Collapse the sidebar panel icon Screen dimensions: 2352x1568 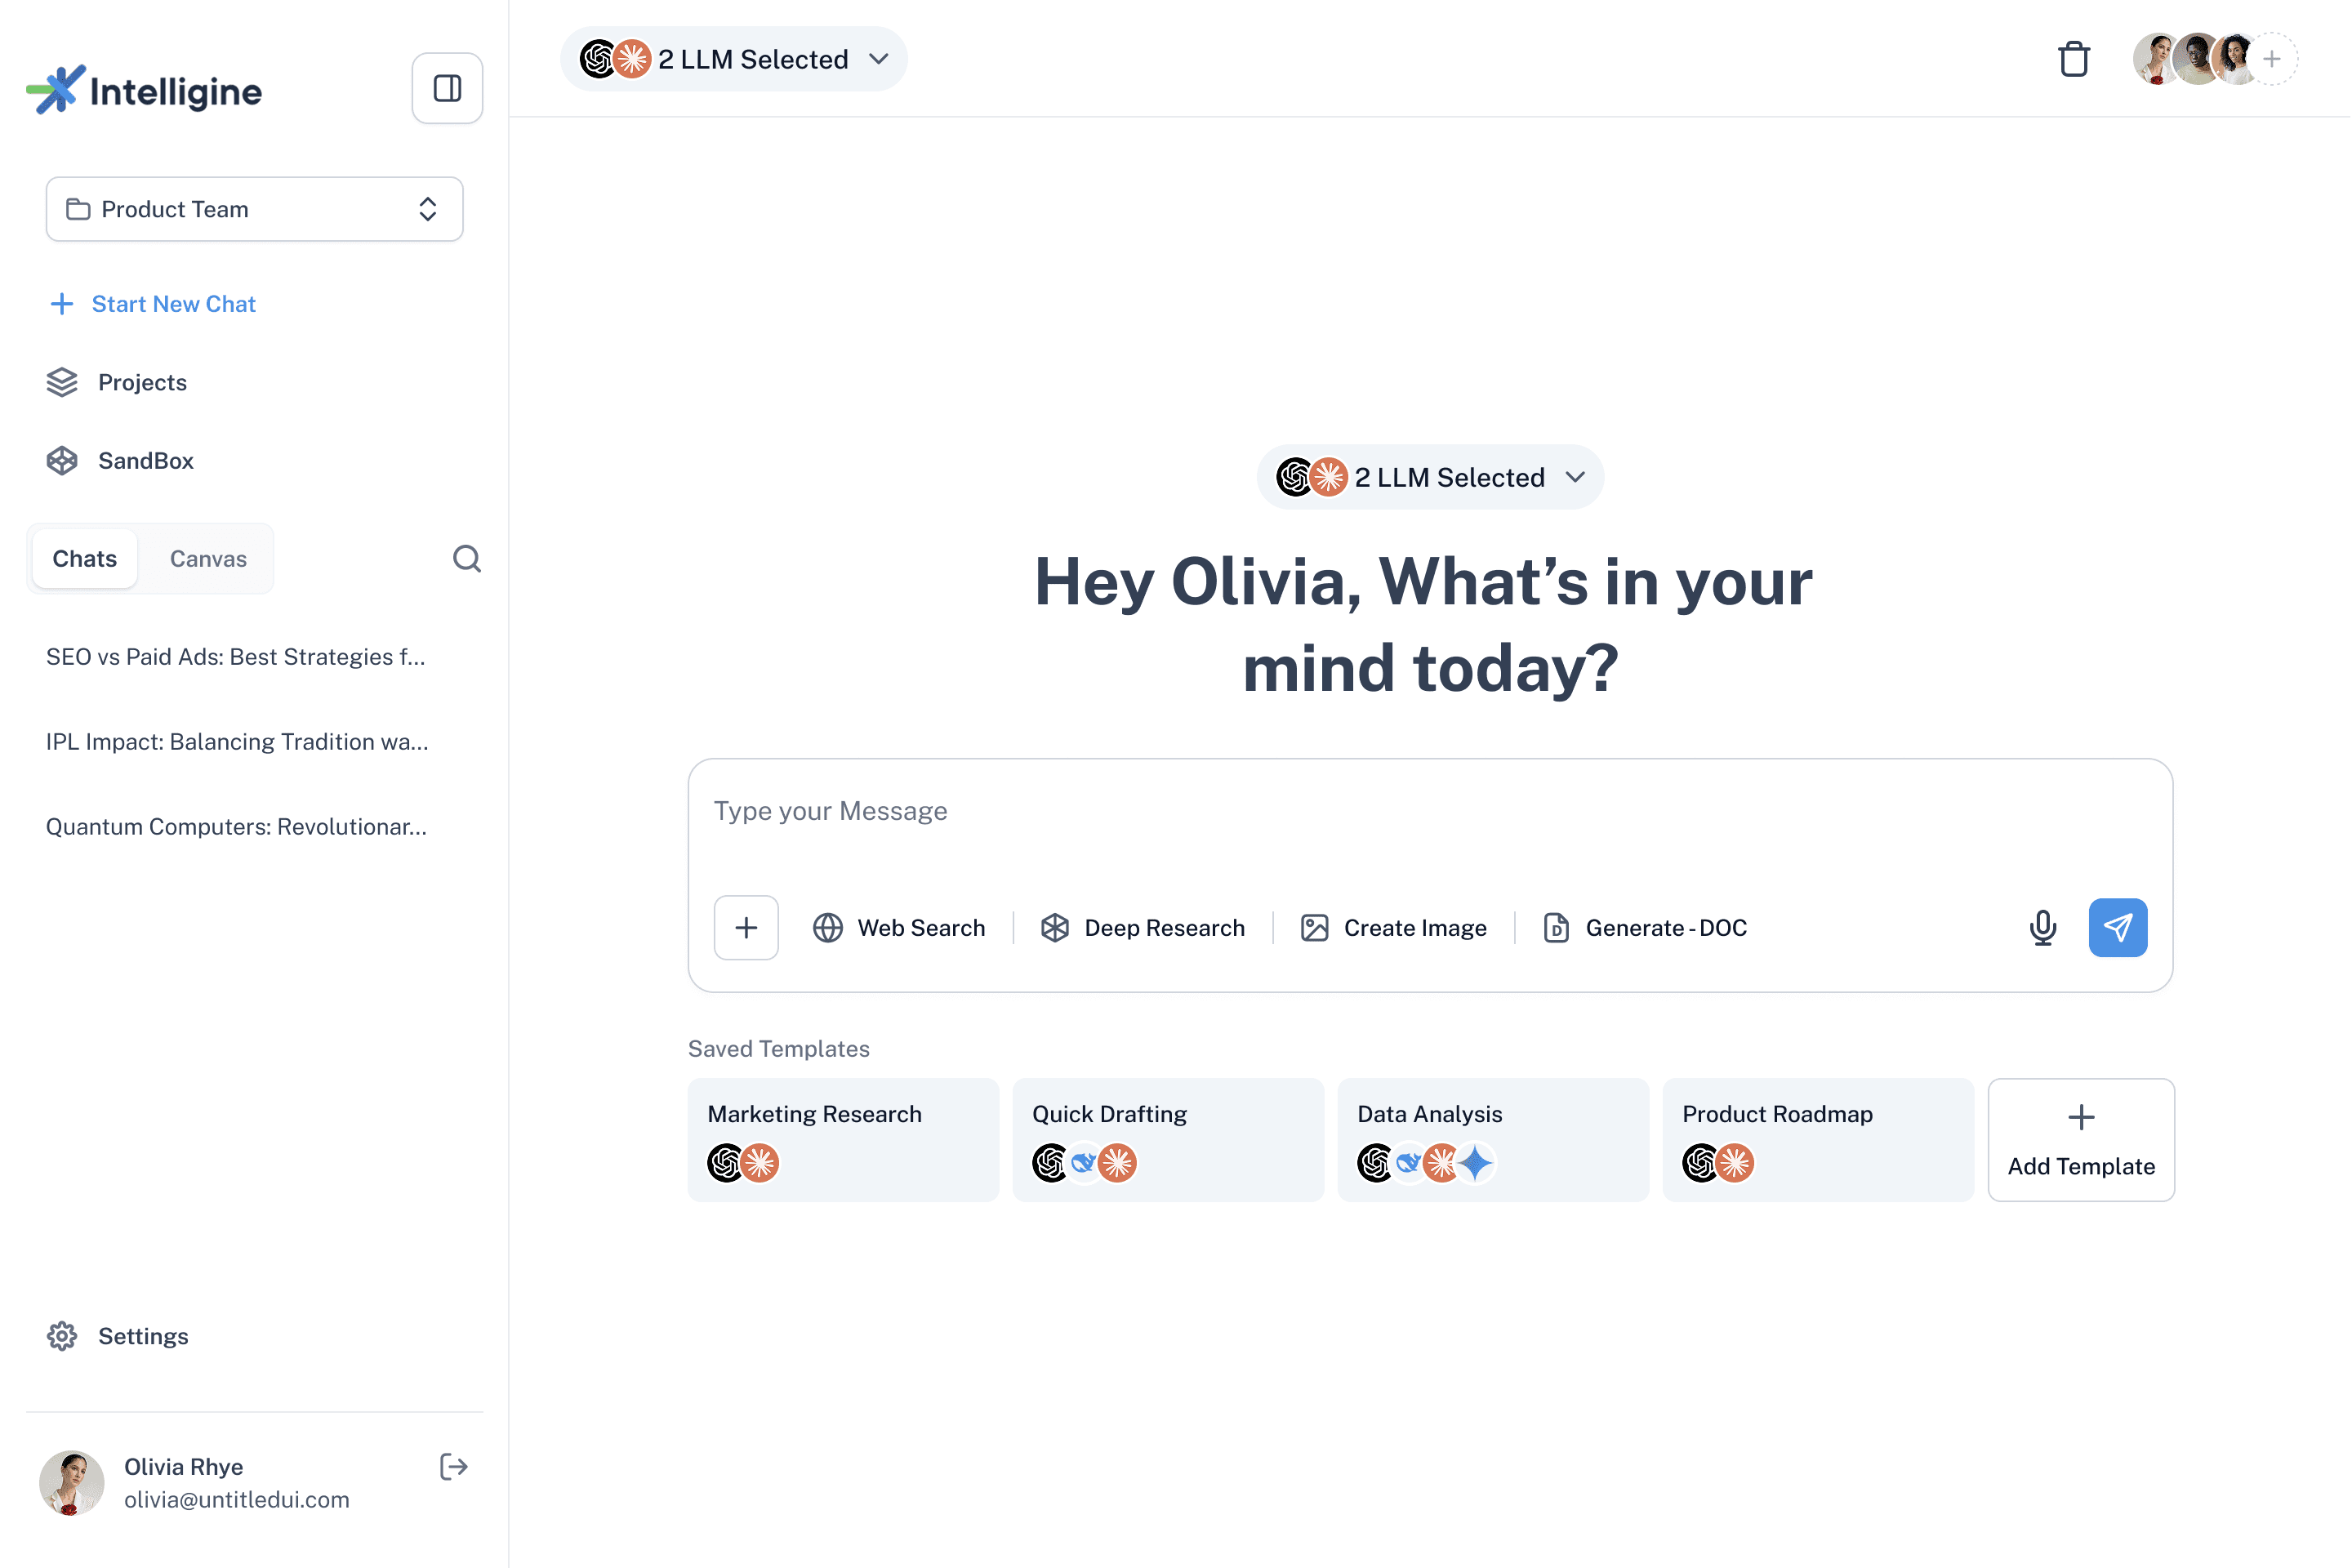pos(447,88)
